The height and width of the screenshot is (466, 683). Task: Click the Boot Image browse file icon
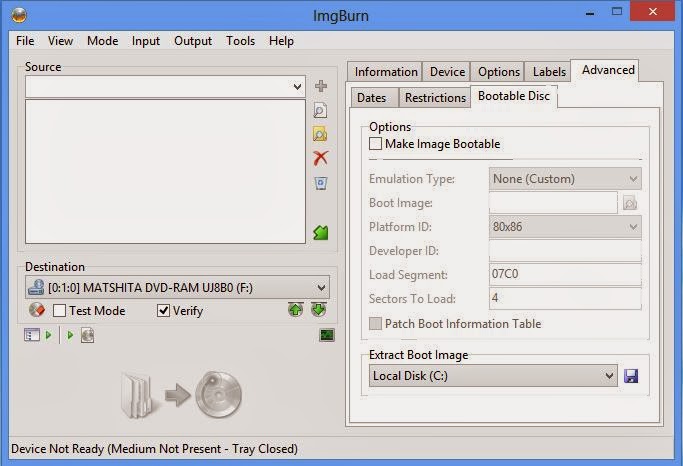coord(630,203)
